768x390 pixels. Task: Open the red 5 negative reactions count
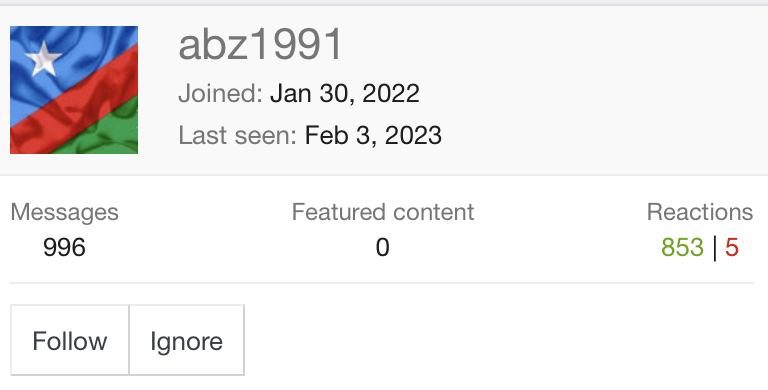tap(732, 247)
